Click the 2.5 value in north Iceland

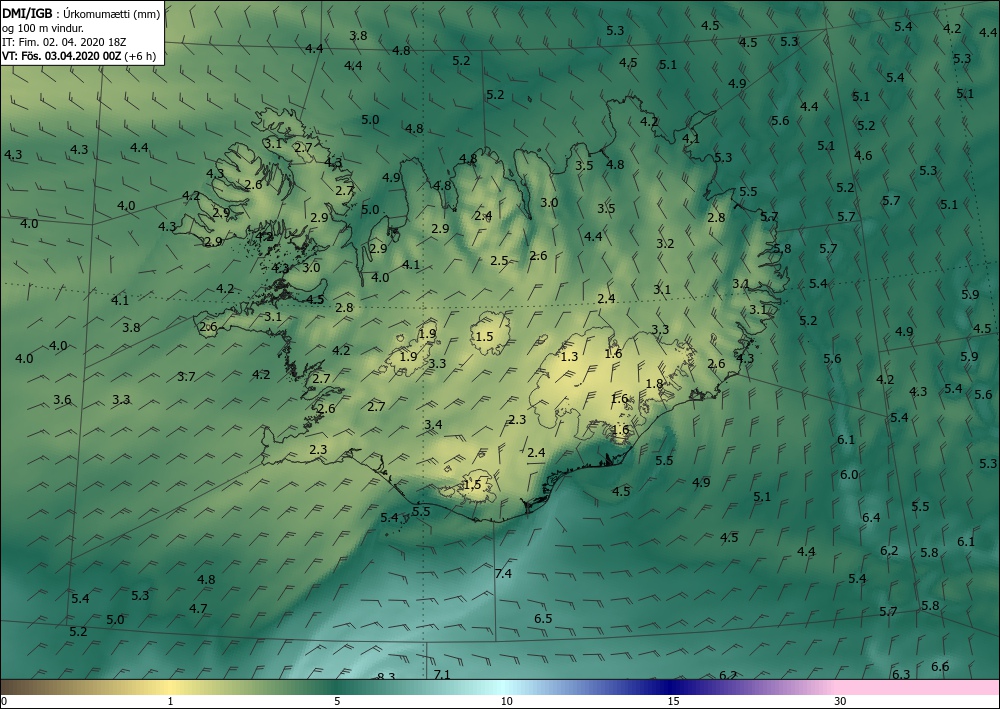click(499, 260)
